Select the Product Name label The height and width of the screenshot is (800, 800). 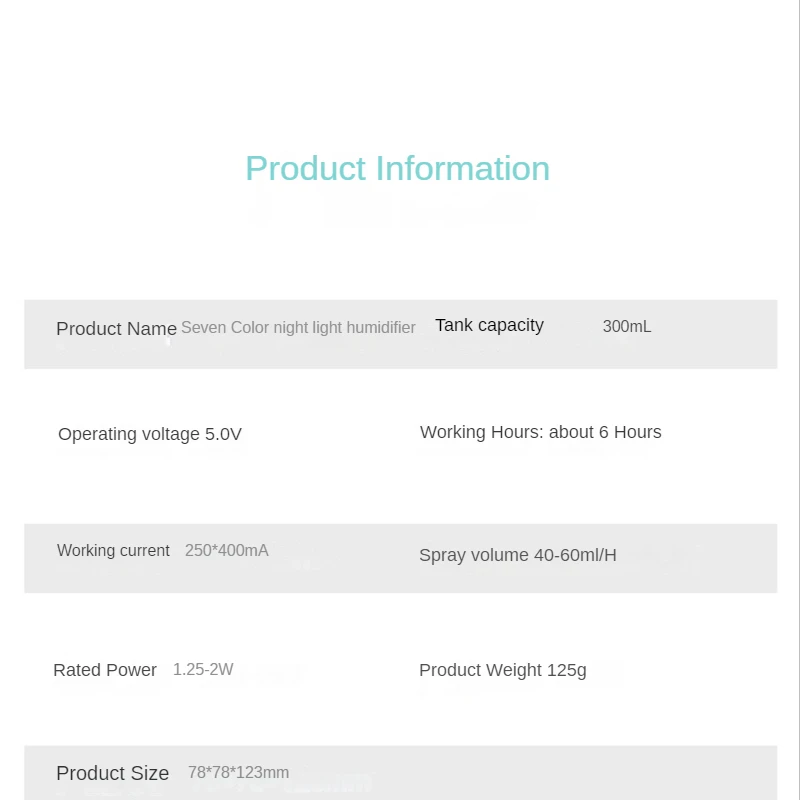(x=116, y=329)
